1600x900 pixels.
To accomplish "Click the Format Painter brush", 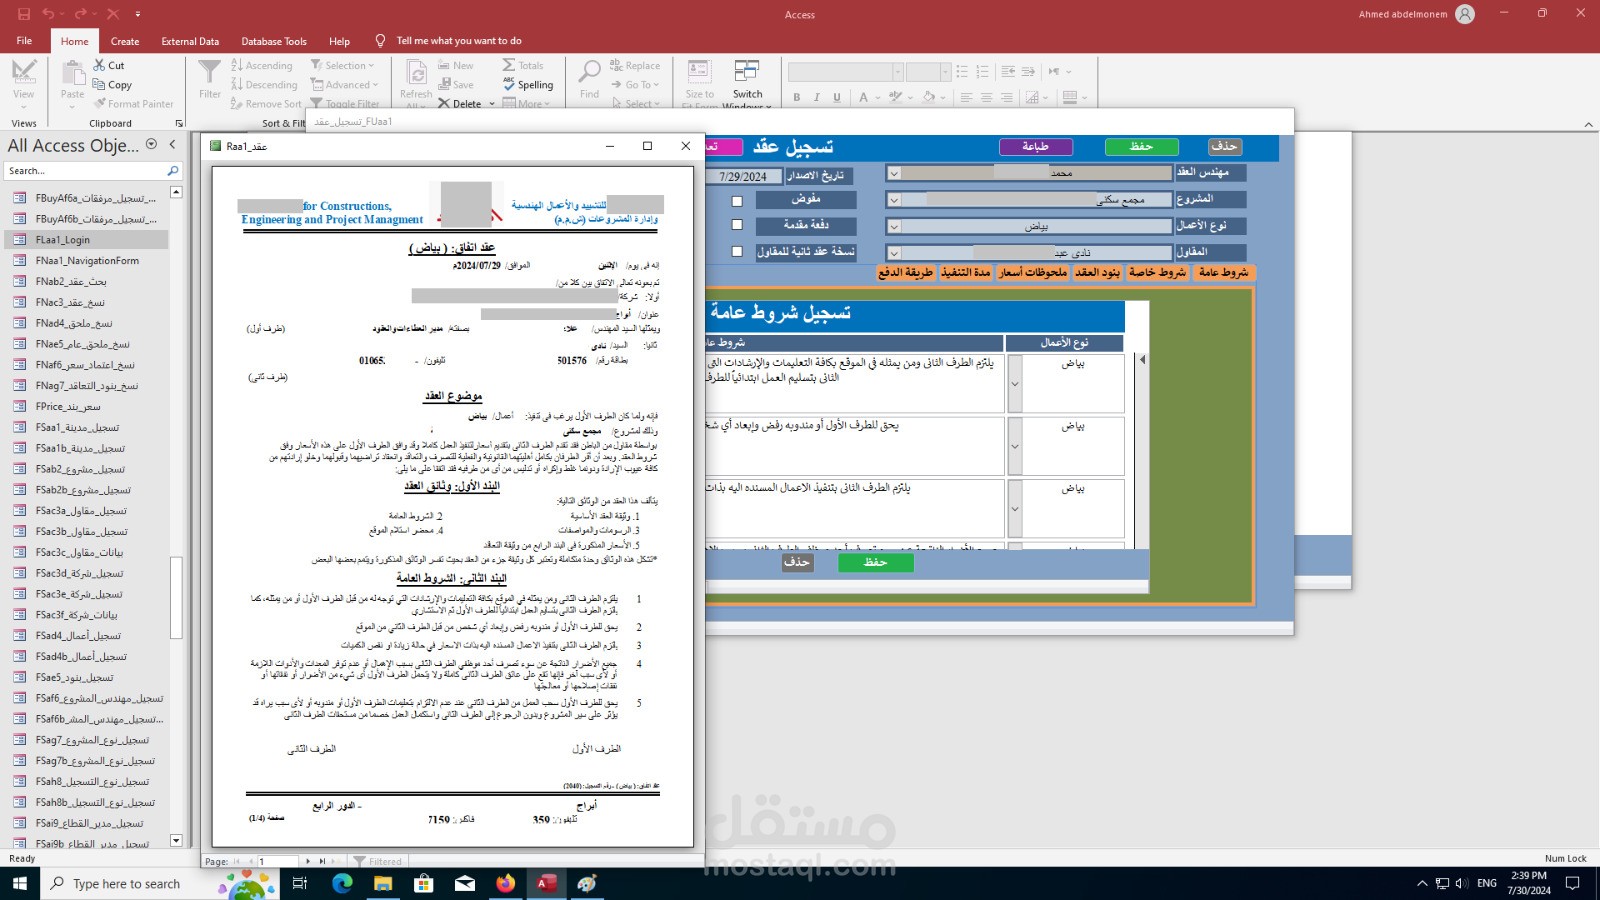I will (100, 103).
